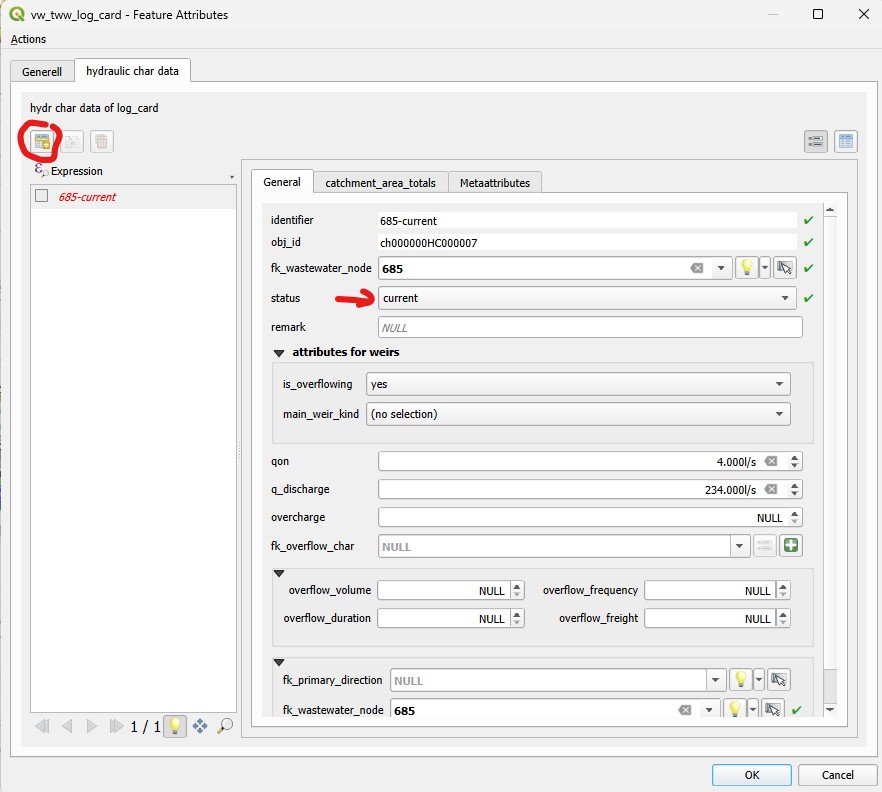The image size is (882, 792).
Task: Click the Expression filter icon
Action: coord(41,171)
